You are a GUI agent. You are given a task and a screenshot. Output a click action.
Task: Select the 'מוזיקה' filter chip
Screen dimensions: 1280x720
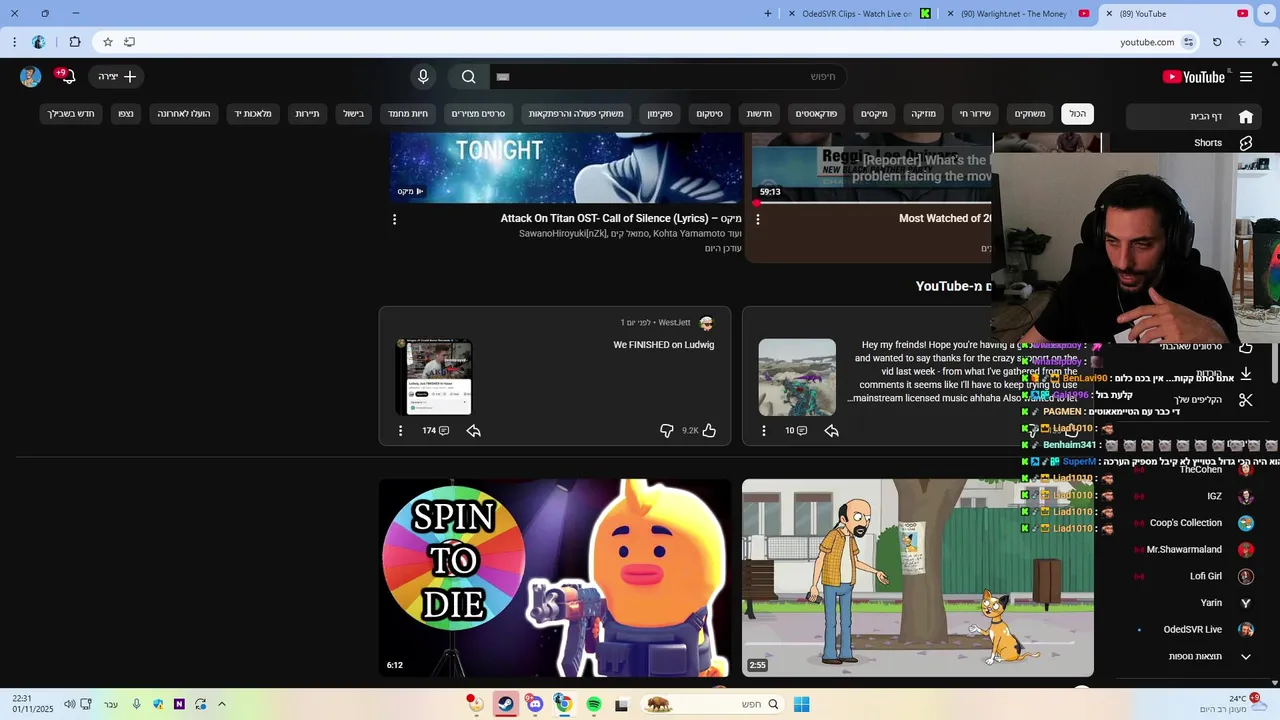pyautogui.click(x=923, y=114)
